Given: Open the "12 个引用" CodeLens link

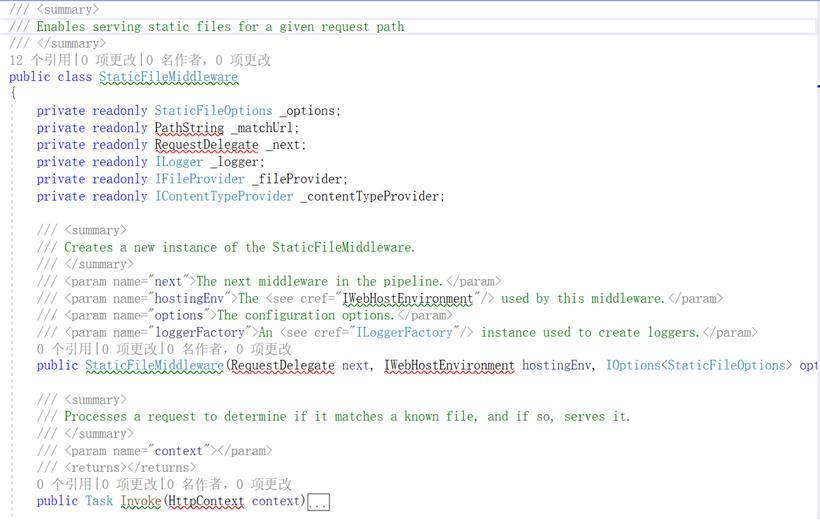Looking at the screenshot, I should point(40,60).
